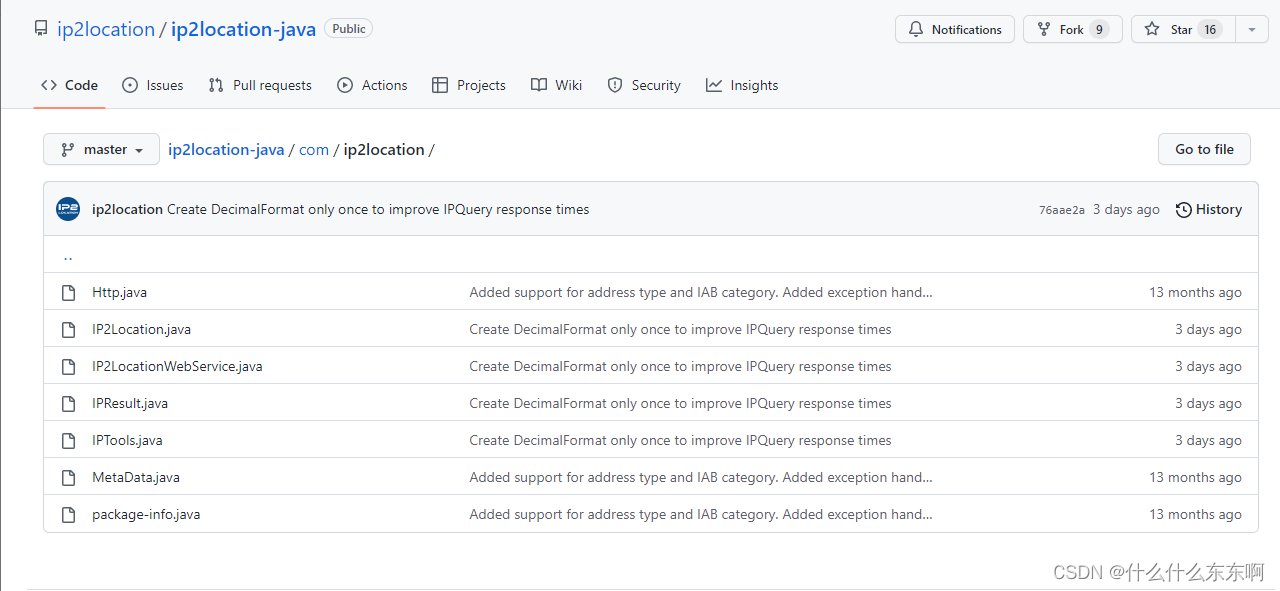The image size is (1280, 591).
Task: Open the Projects tab
Action: (469, 86)
